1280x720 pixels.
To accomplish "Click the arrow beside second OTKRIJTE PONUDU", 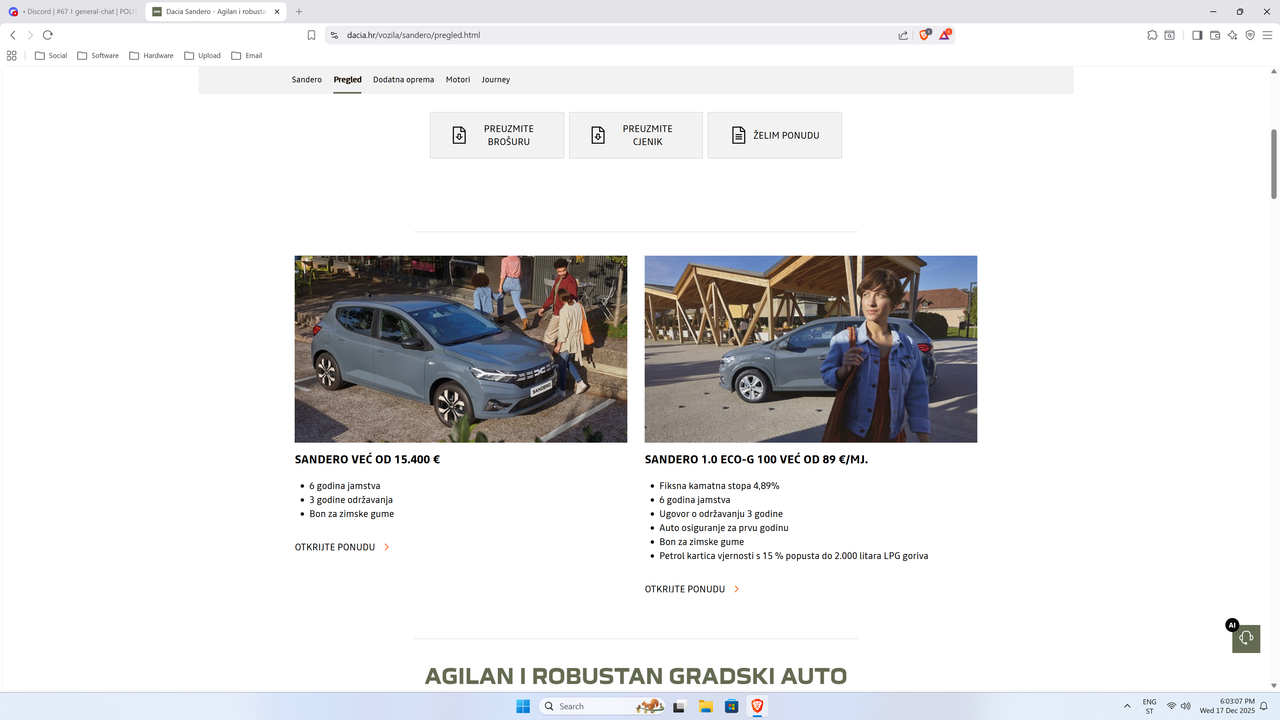I will 737,589.
